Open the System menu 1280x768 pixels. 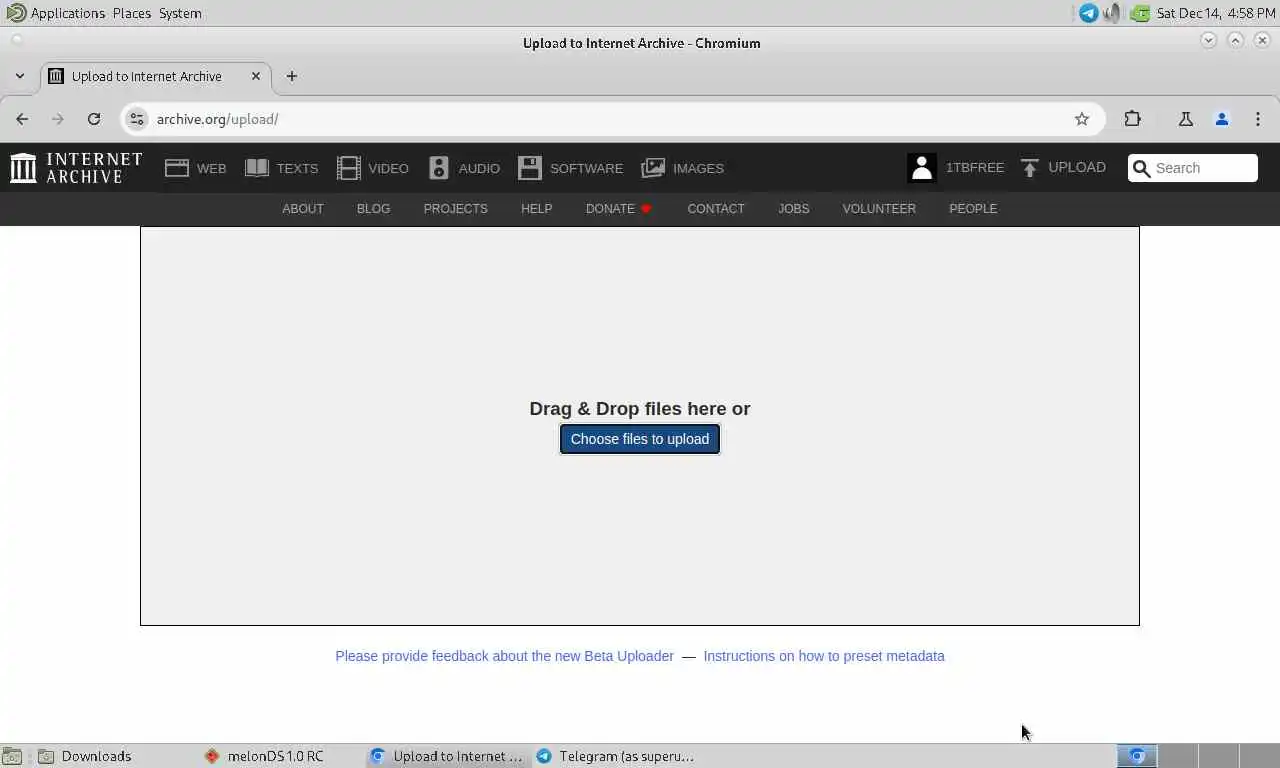pyautogui.click(x=180, y=13)
